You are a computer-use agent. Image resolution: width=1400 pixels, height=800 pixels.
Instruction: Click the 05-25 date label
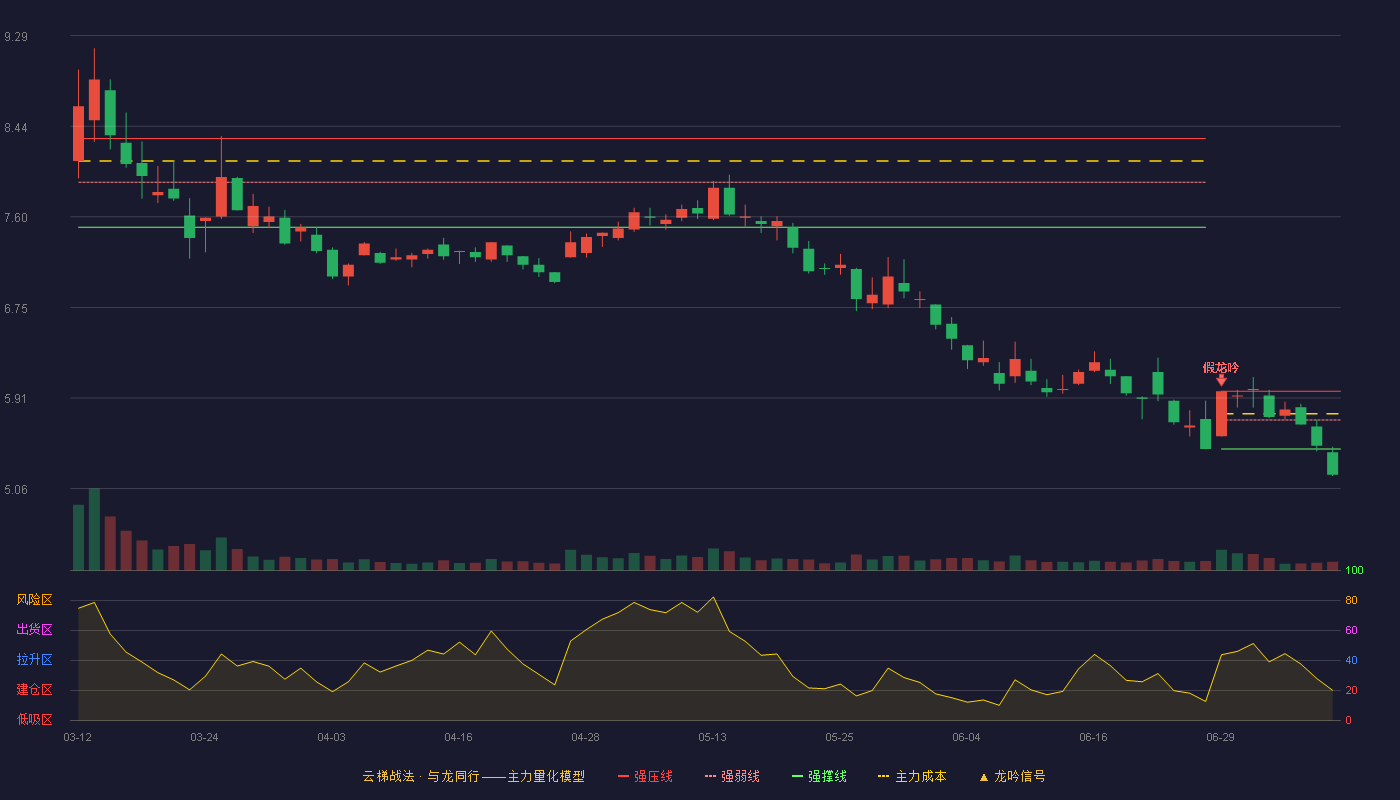(839, 737)
